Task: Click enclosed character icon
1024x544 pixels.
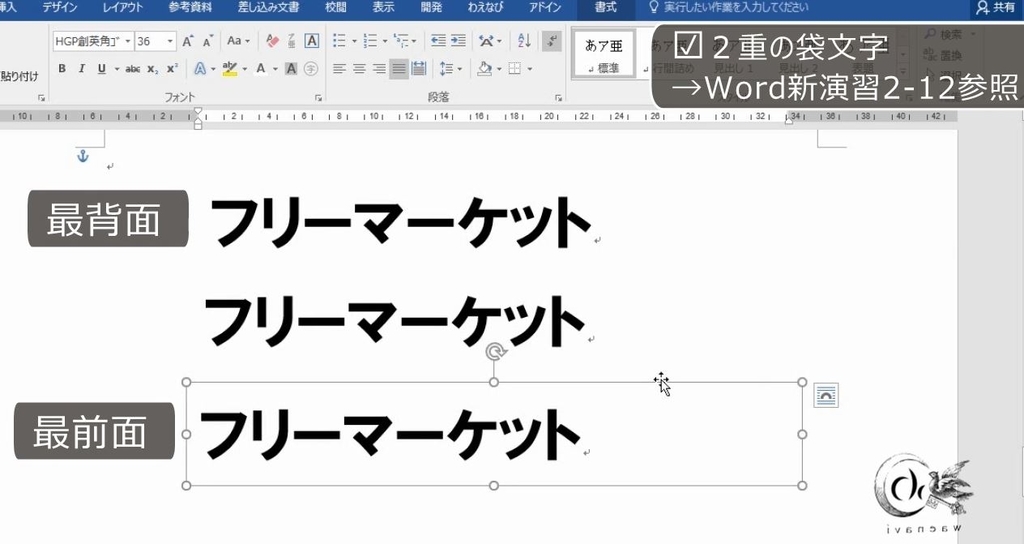Action: point(311,69)
